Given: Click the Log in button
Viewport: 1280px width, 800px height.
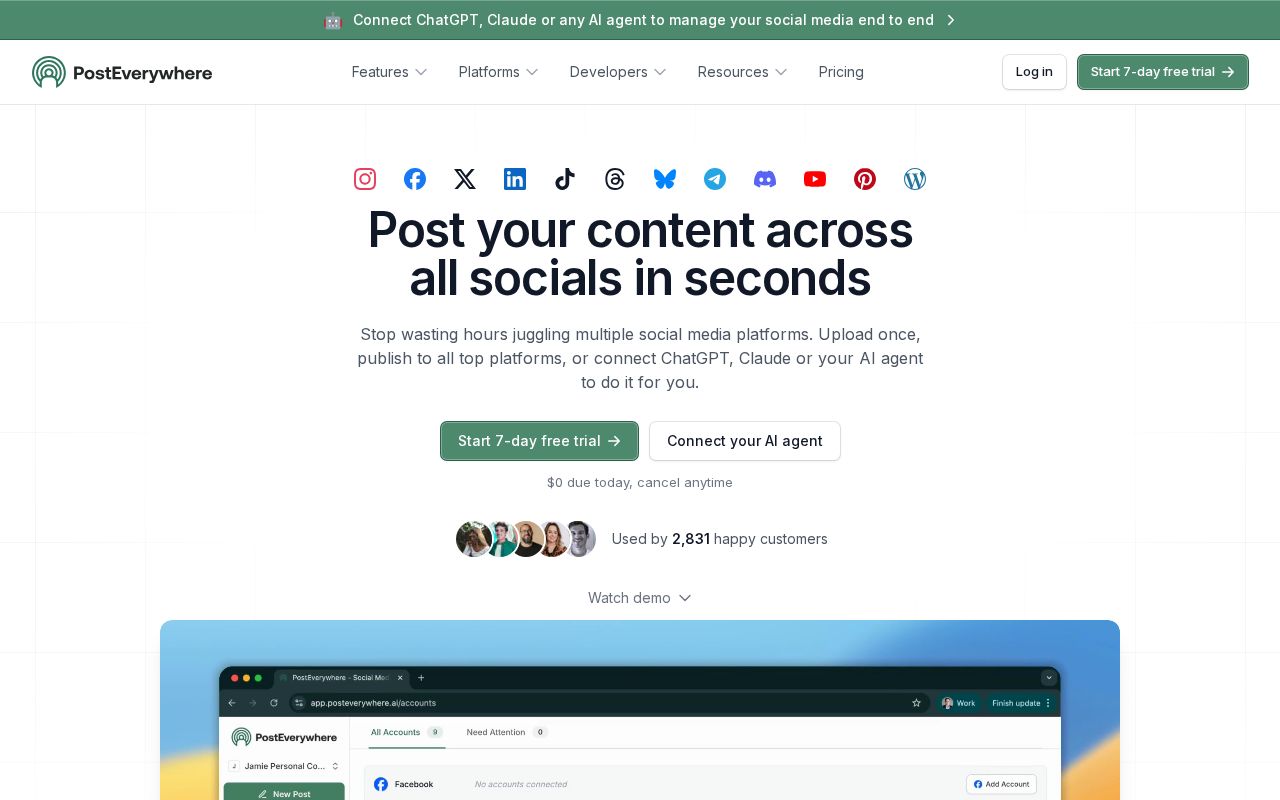Looking at the screenshot, I should (x=1034, y=72).
